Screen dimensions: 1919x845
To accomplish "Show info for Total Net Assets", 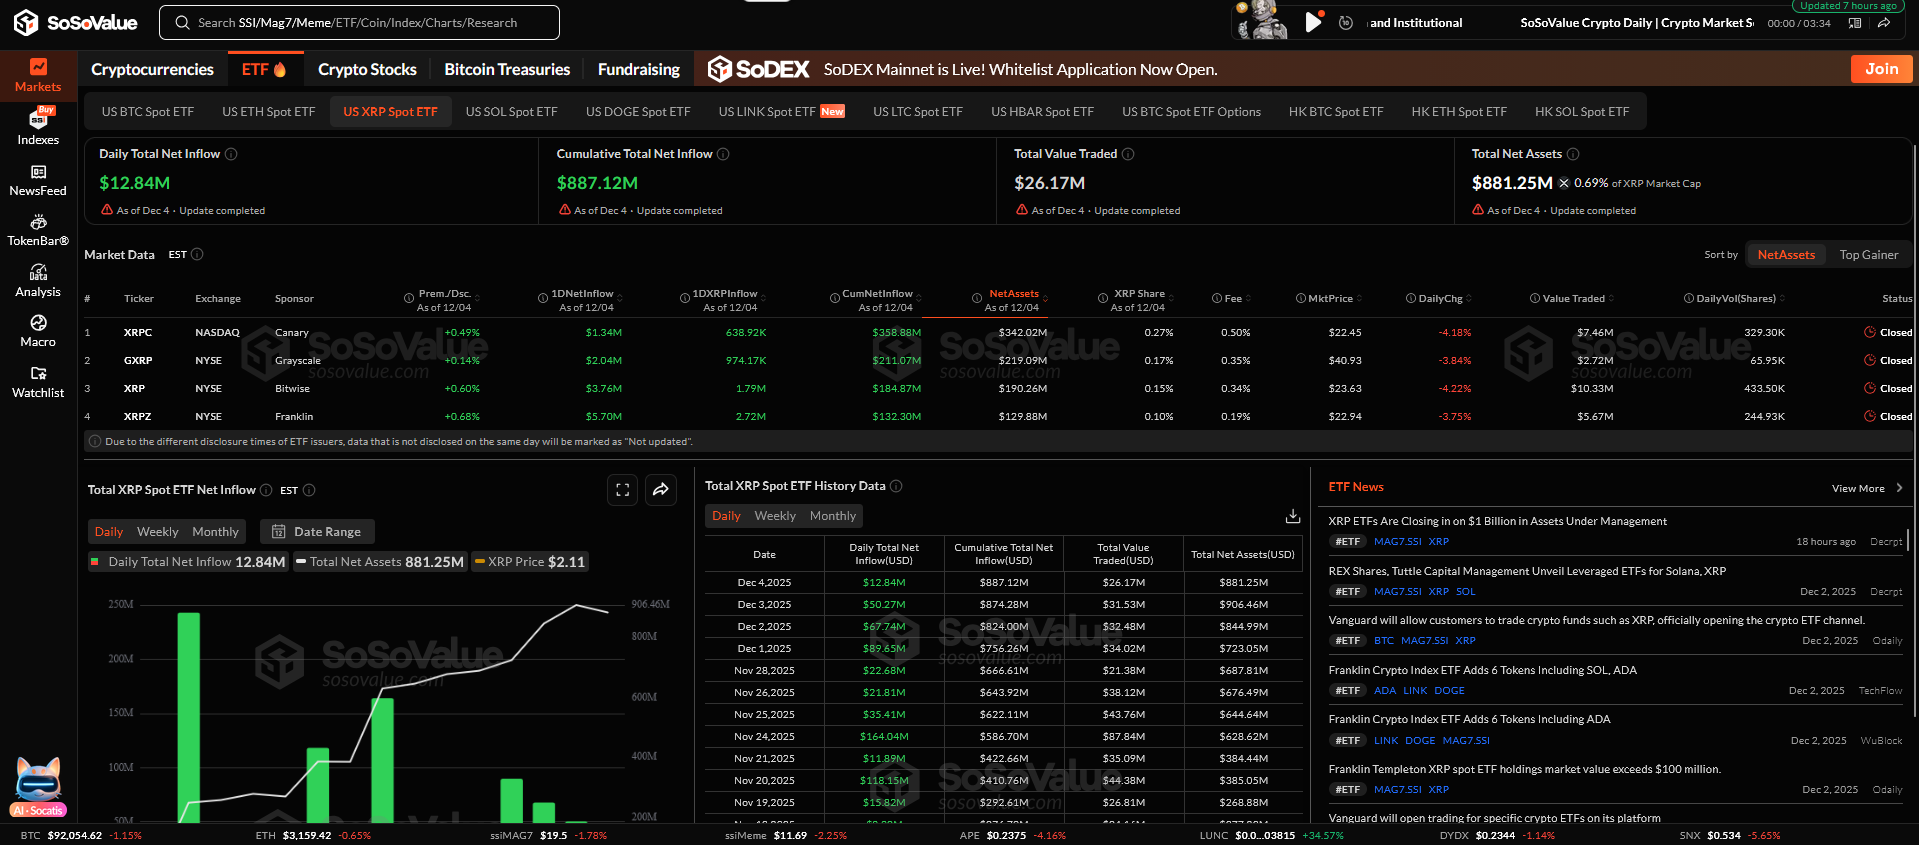I will tap(1573, 154).
